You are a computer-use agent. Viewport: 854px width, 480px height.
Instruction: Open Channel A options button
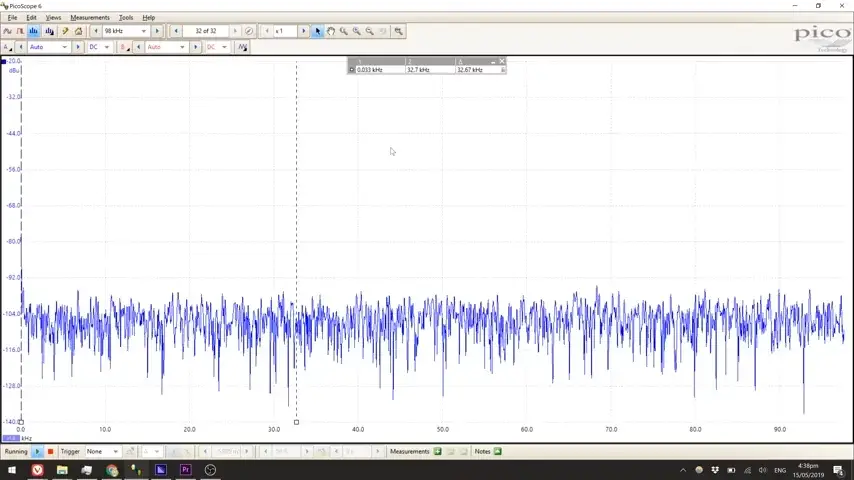click(8, 47)
